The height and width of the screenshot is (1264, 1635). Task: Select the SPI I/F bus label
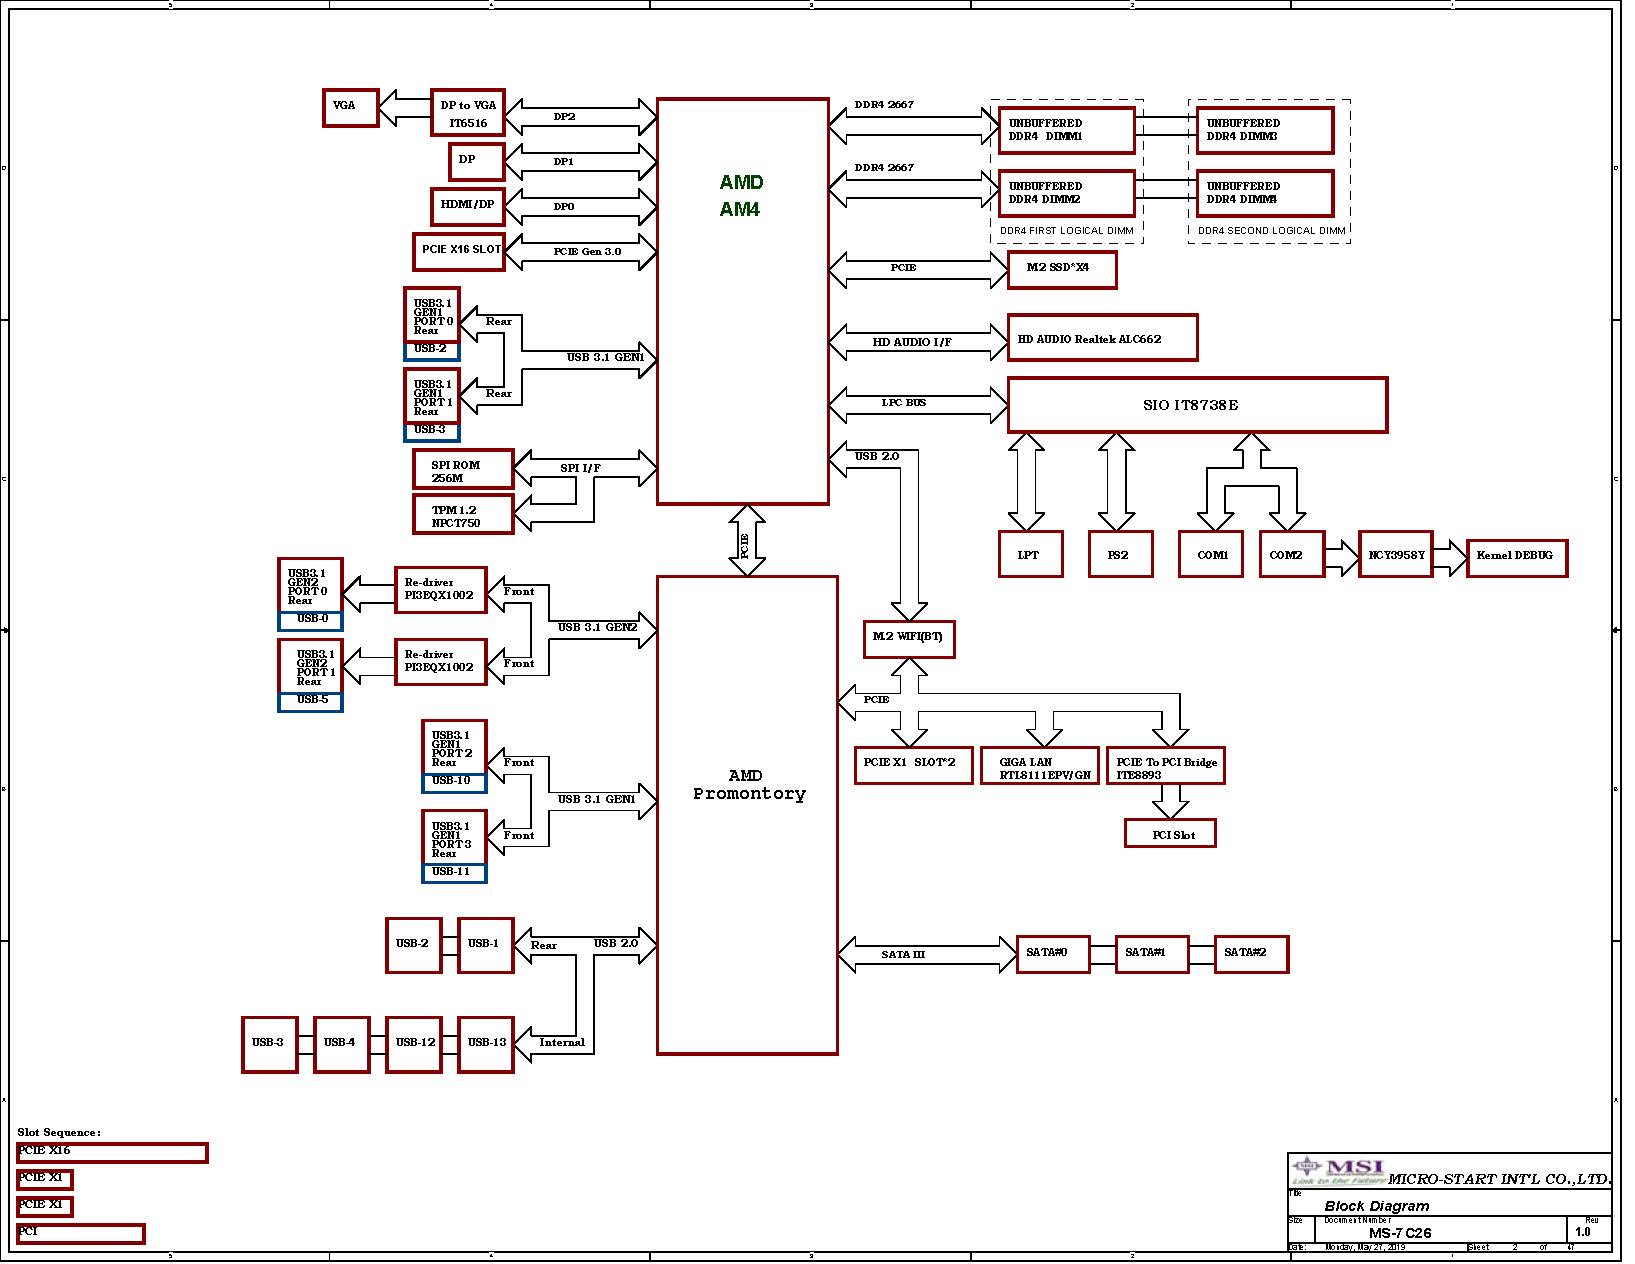pyautogui.click(x=580, y=468)
